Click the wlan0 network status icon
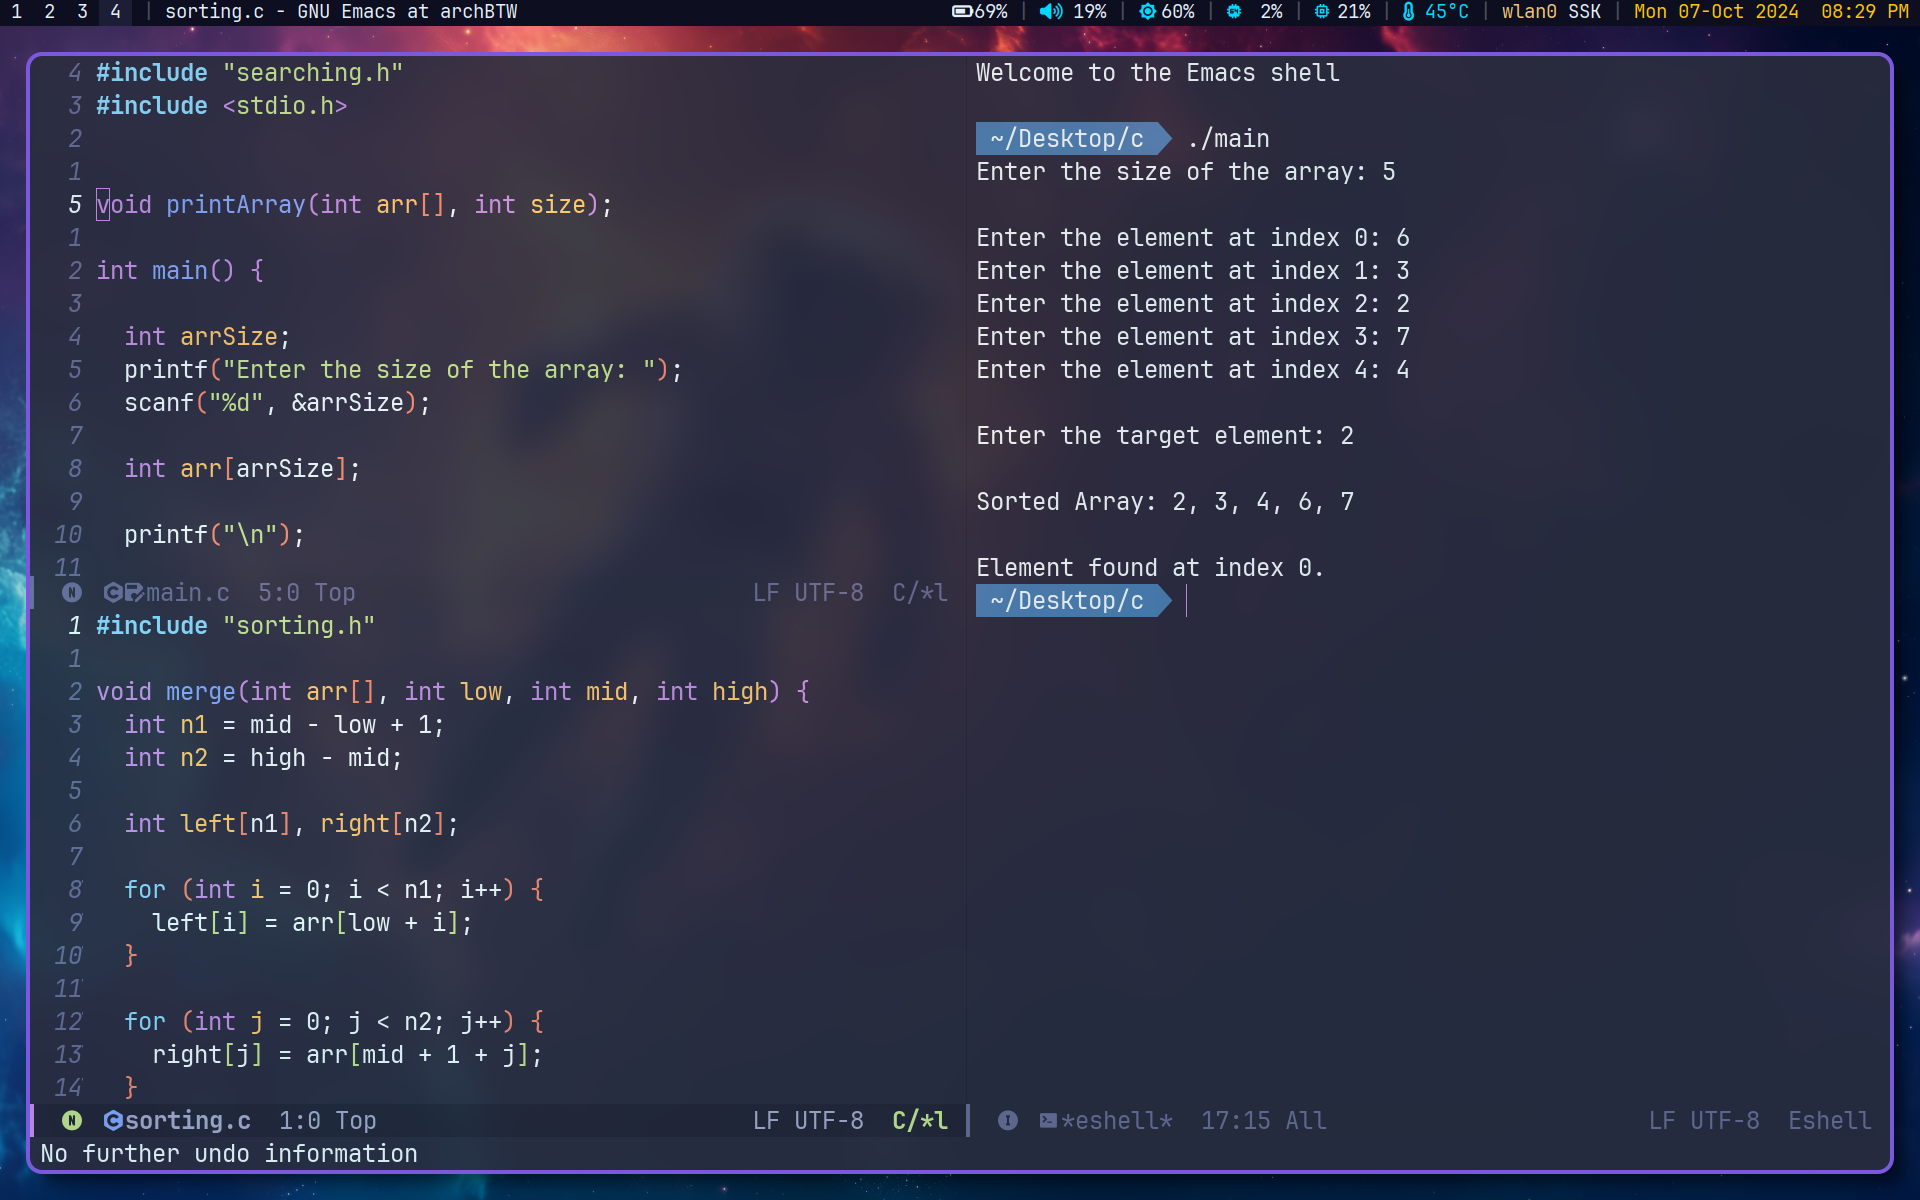Screen dimensions: 1920x1200 click(x=1550, y=12)
